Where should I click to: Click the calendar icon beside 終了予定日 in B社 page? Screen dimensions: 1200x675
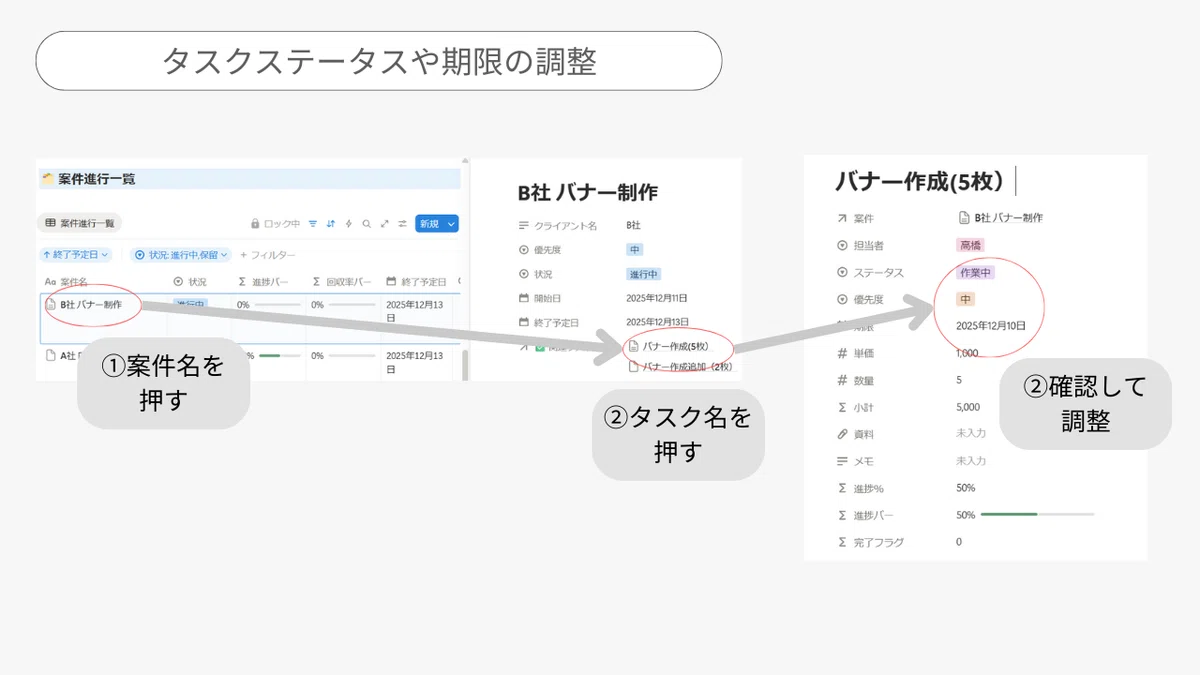(524, 322)
